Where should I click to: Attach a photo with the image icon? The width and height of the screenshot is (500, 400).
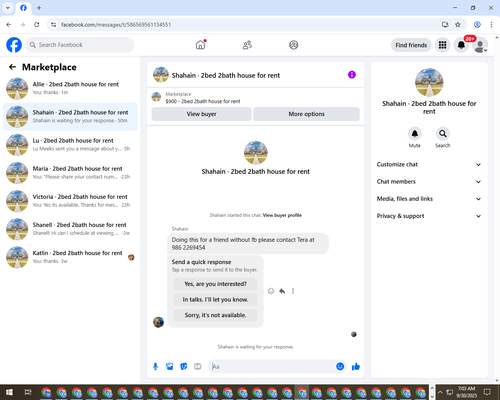170,367
